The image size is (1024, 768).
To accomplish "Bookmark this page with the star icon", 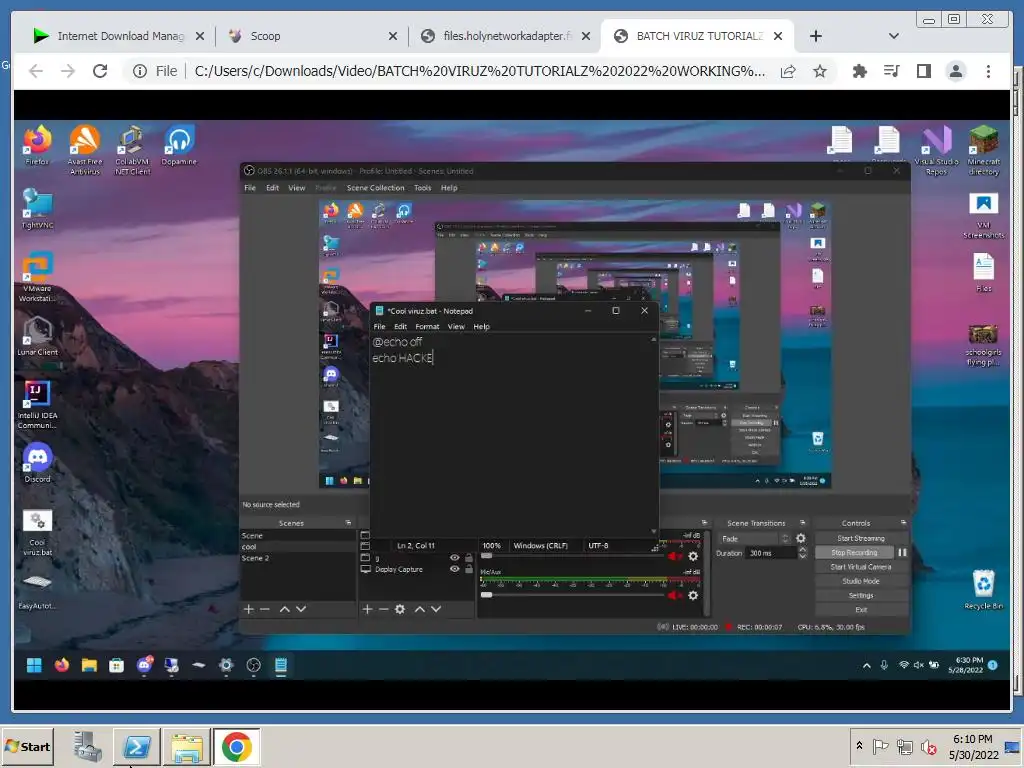I will point(820,71).
